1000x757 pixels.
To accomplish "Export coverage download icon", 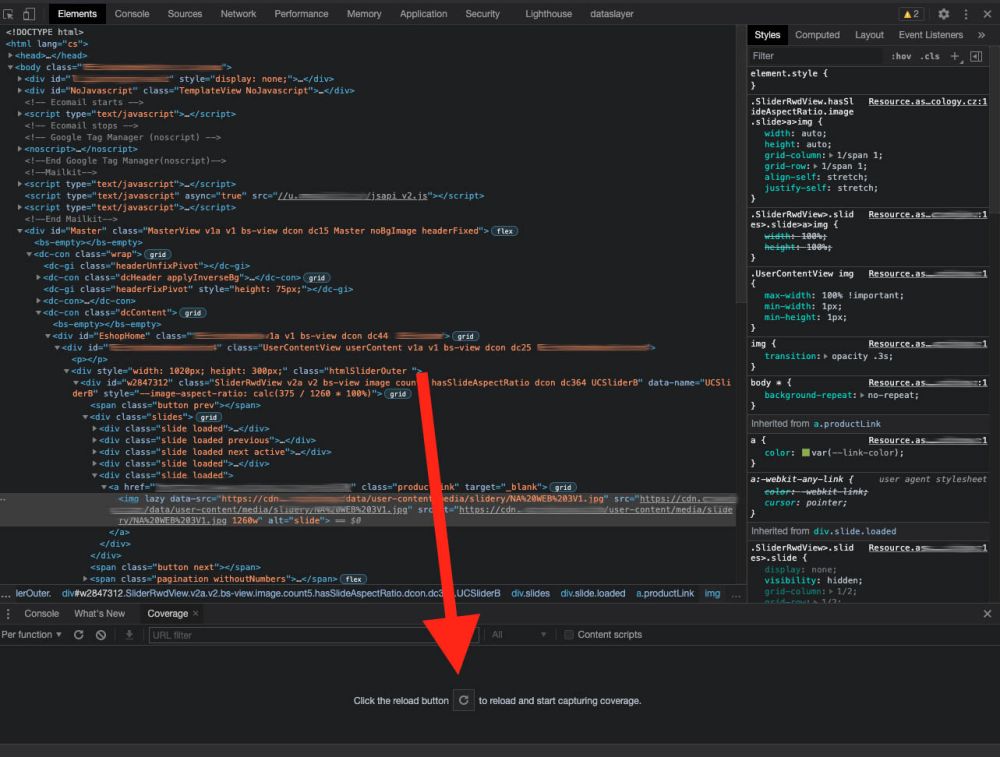I will coord(129,635).
